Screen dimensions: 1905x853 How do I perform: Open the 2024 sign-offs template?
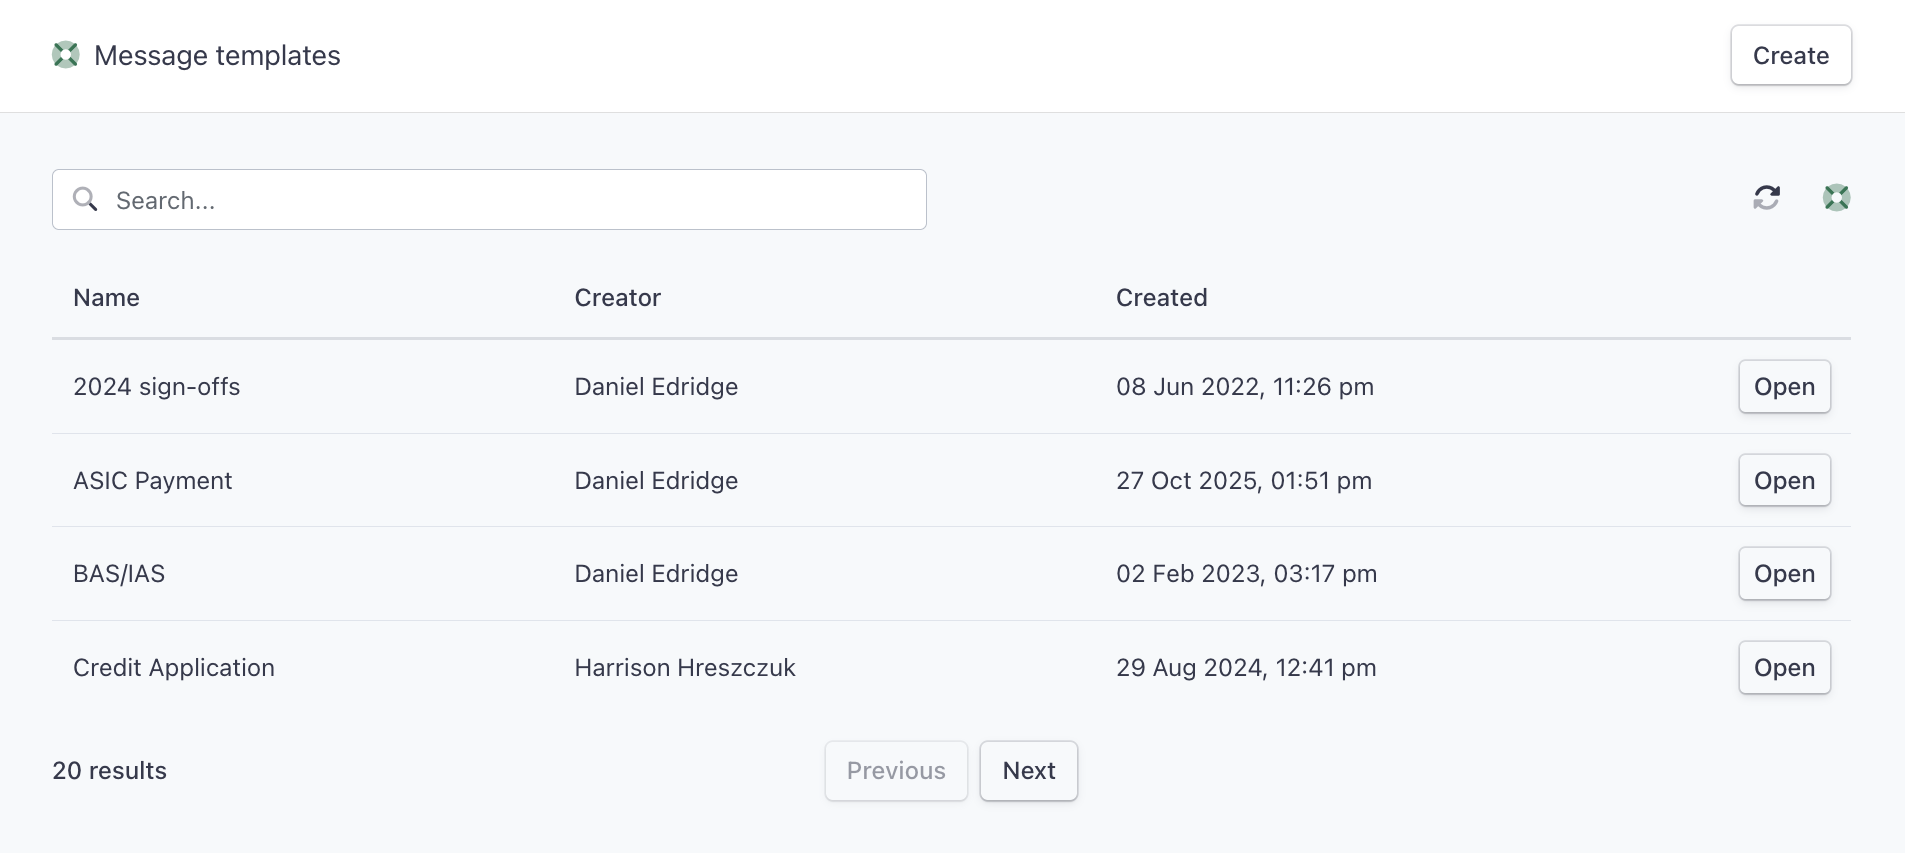pos(1784,386)
